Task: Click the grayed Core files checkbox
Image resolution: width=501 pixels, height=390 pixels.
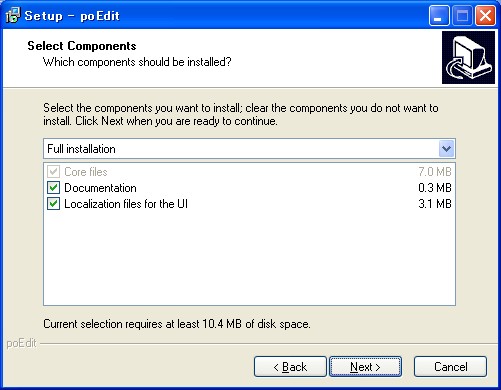Action: (x=53, y=172)
